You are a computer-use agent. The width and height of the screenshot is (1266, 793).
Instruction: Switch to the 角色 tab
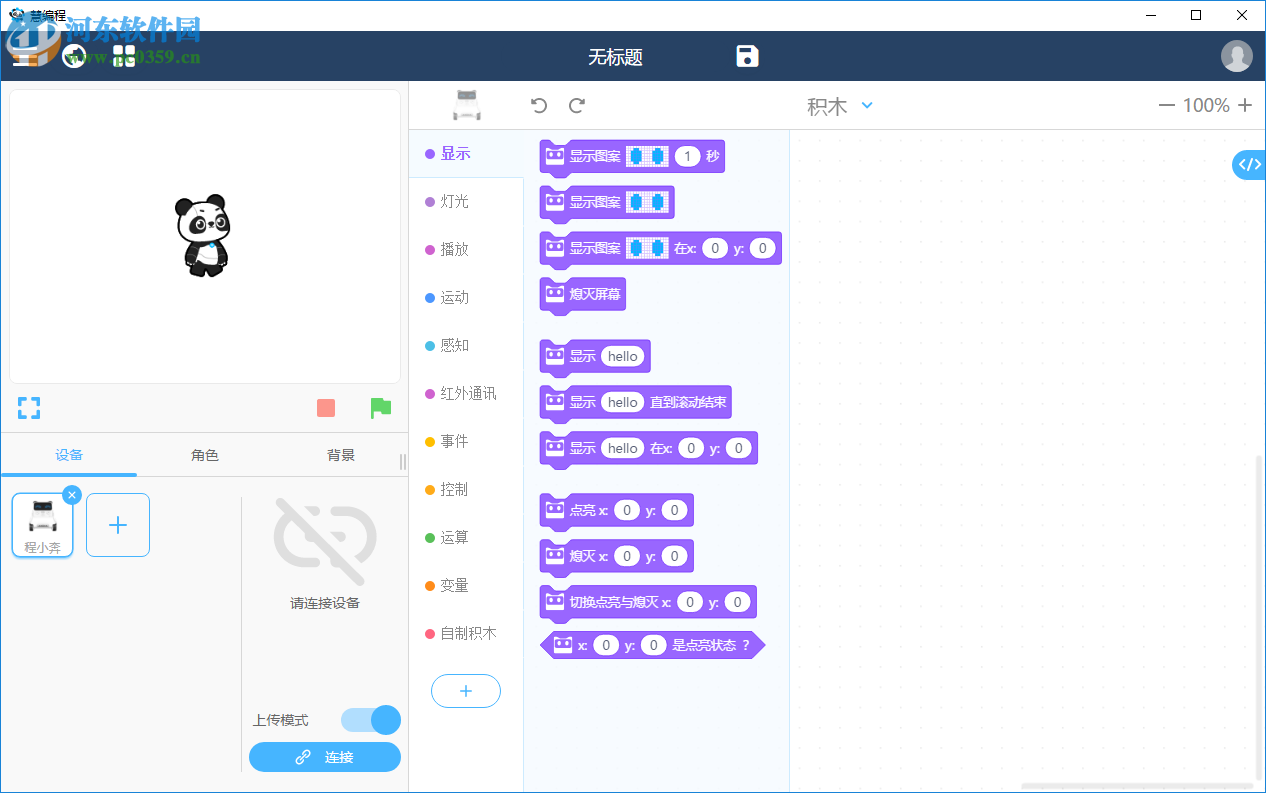click(x=204, y=454)
